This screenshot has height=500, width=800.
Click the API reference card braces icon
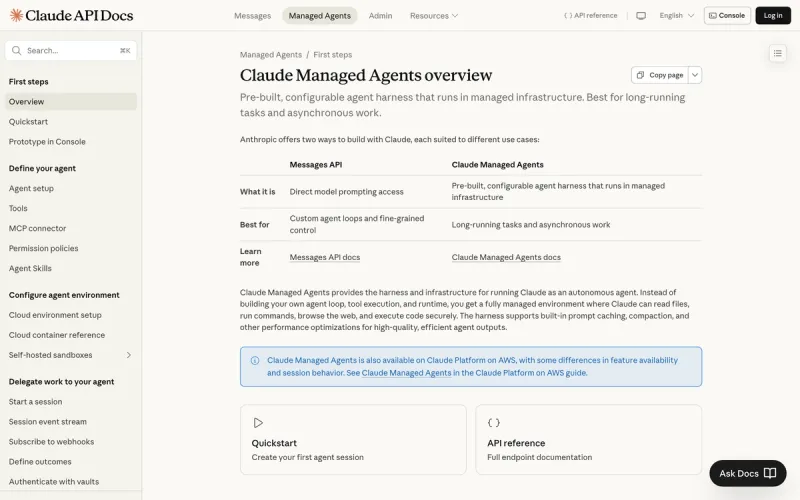tap(493, 422)
